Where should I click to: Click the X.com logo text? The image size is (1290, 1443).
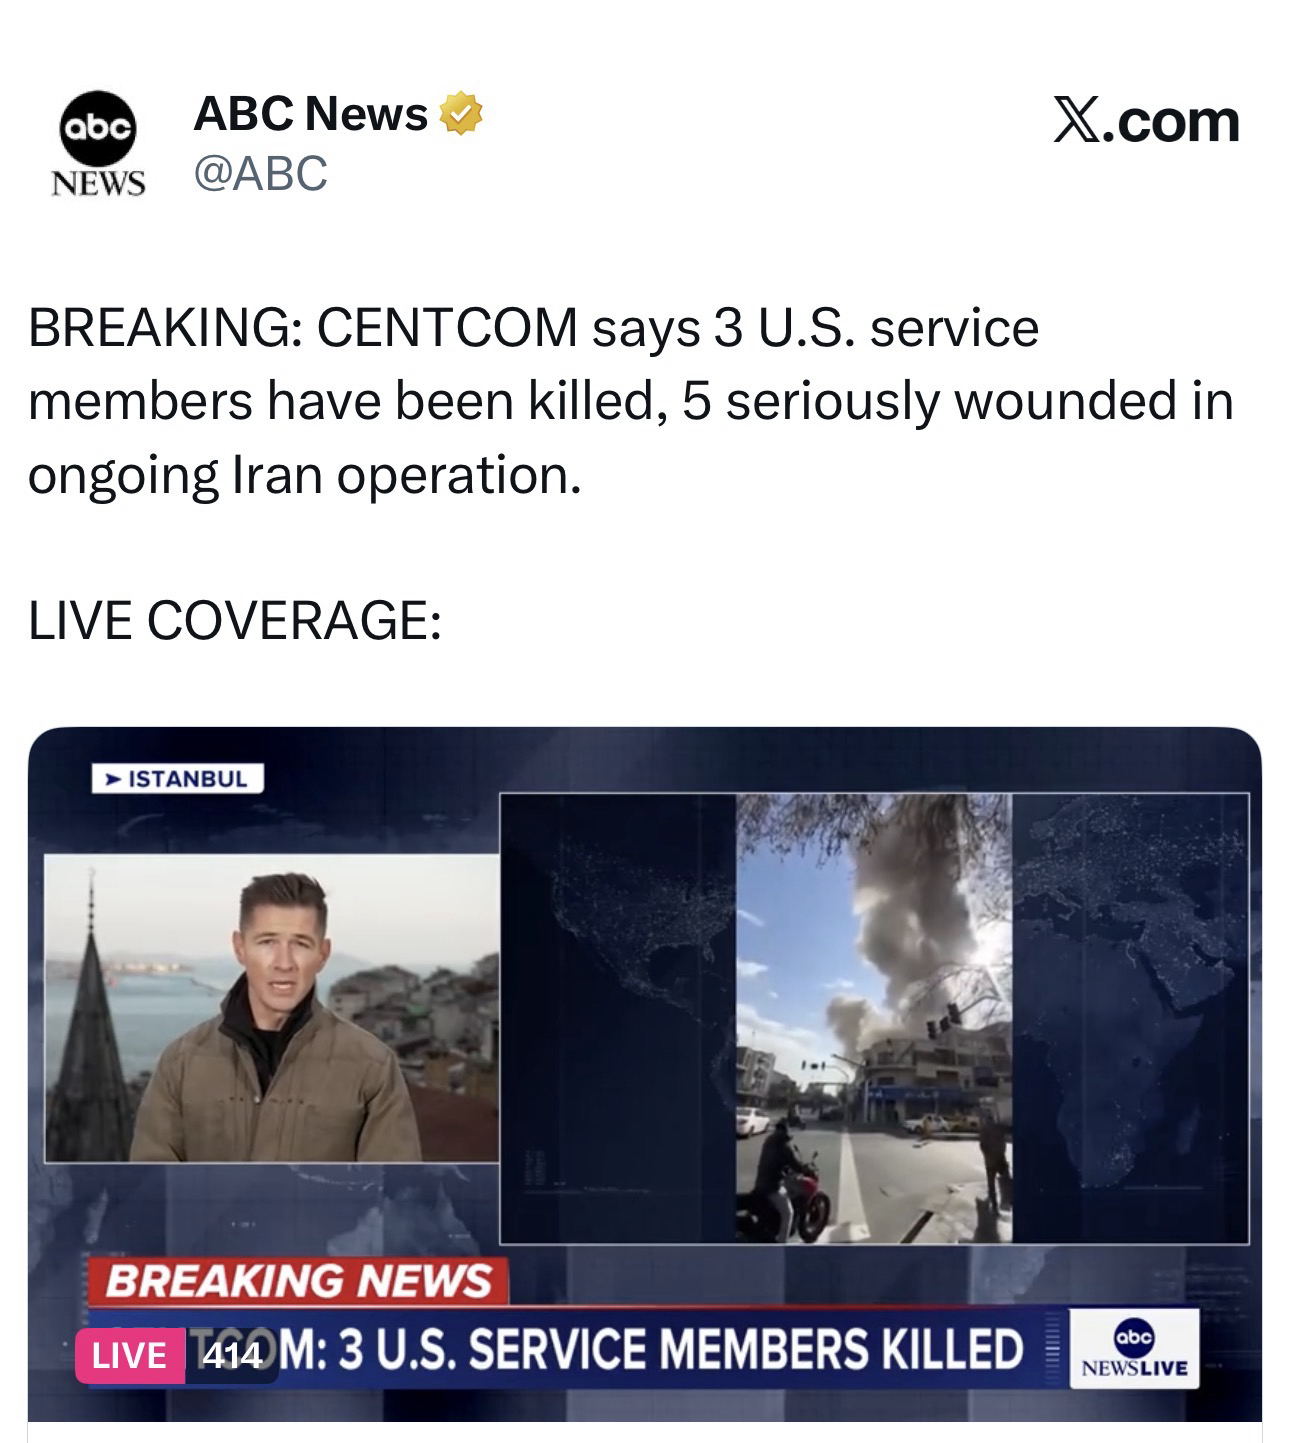(1146, 121)
